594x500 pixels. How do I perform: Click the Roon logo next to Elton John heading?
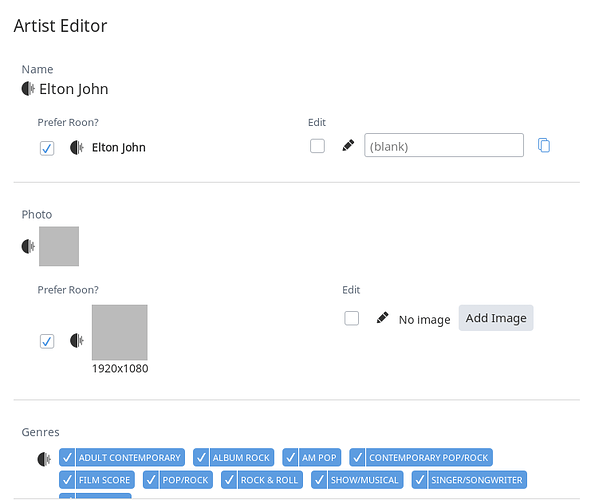[x=28, y=89]
